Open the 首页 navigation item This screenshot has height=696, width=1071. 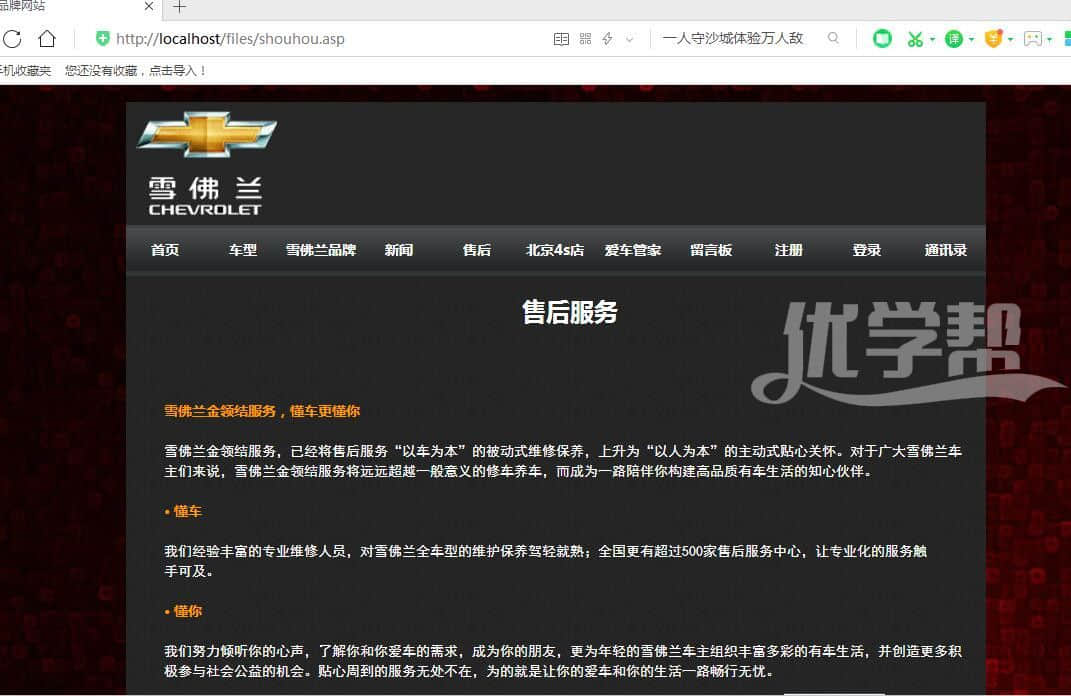pyautogui.click(x=165, y=250)
